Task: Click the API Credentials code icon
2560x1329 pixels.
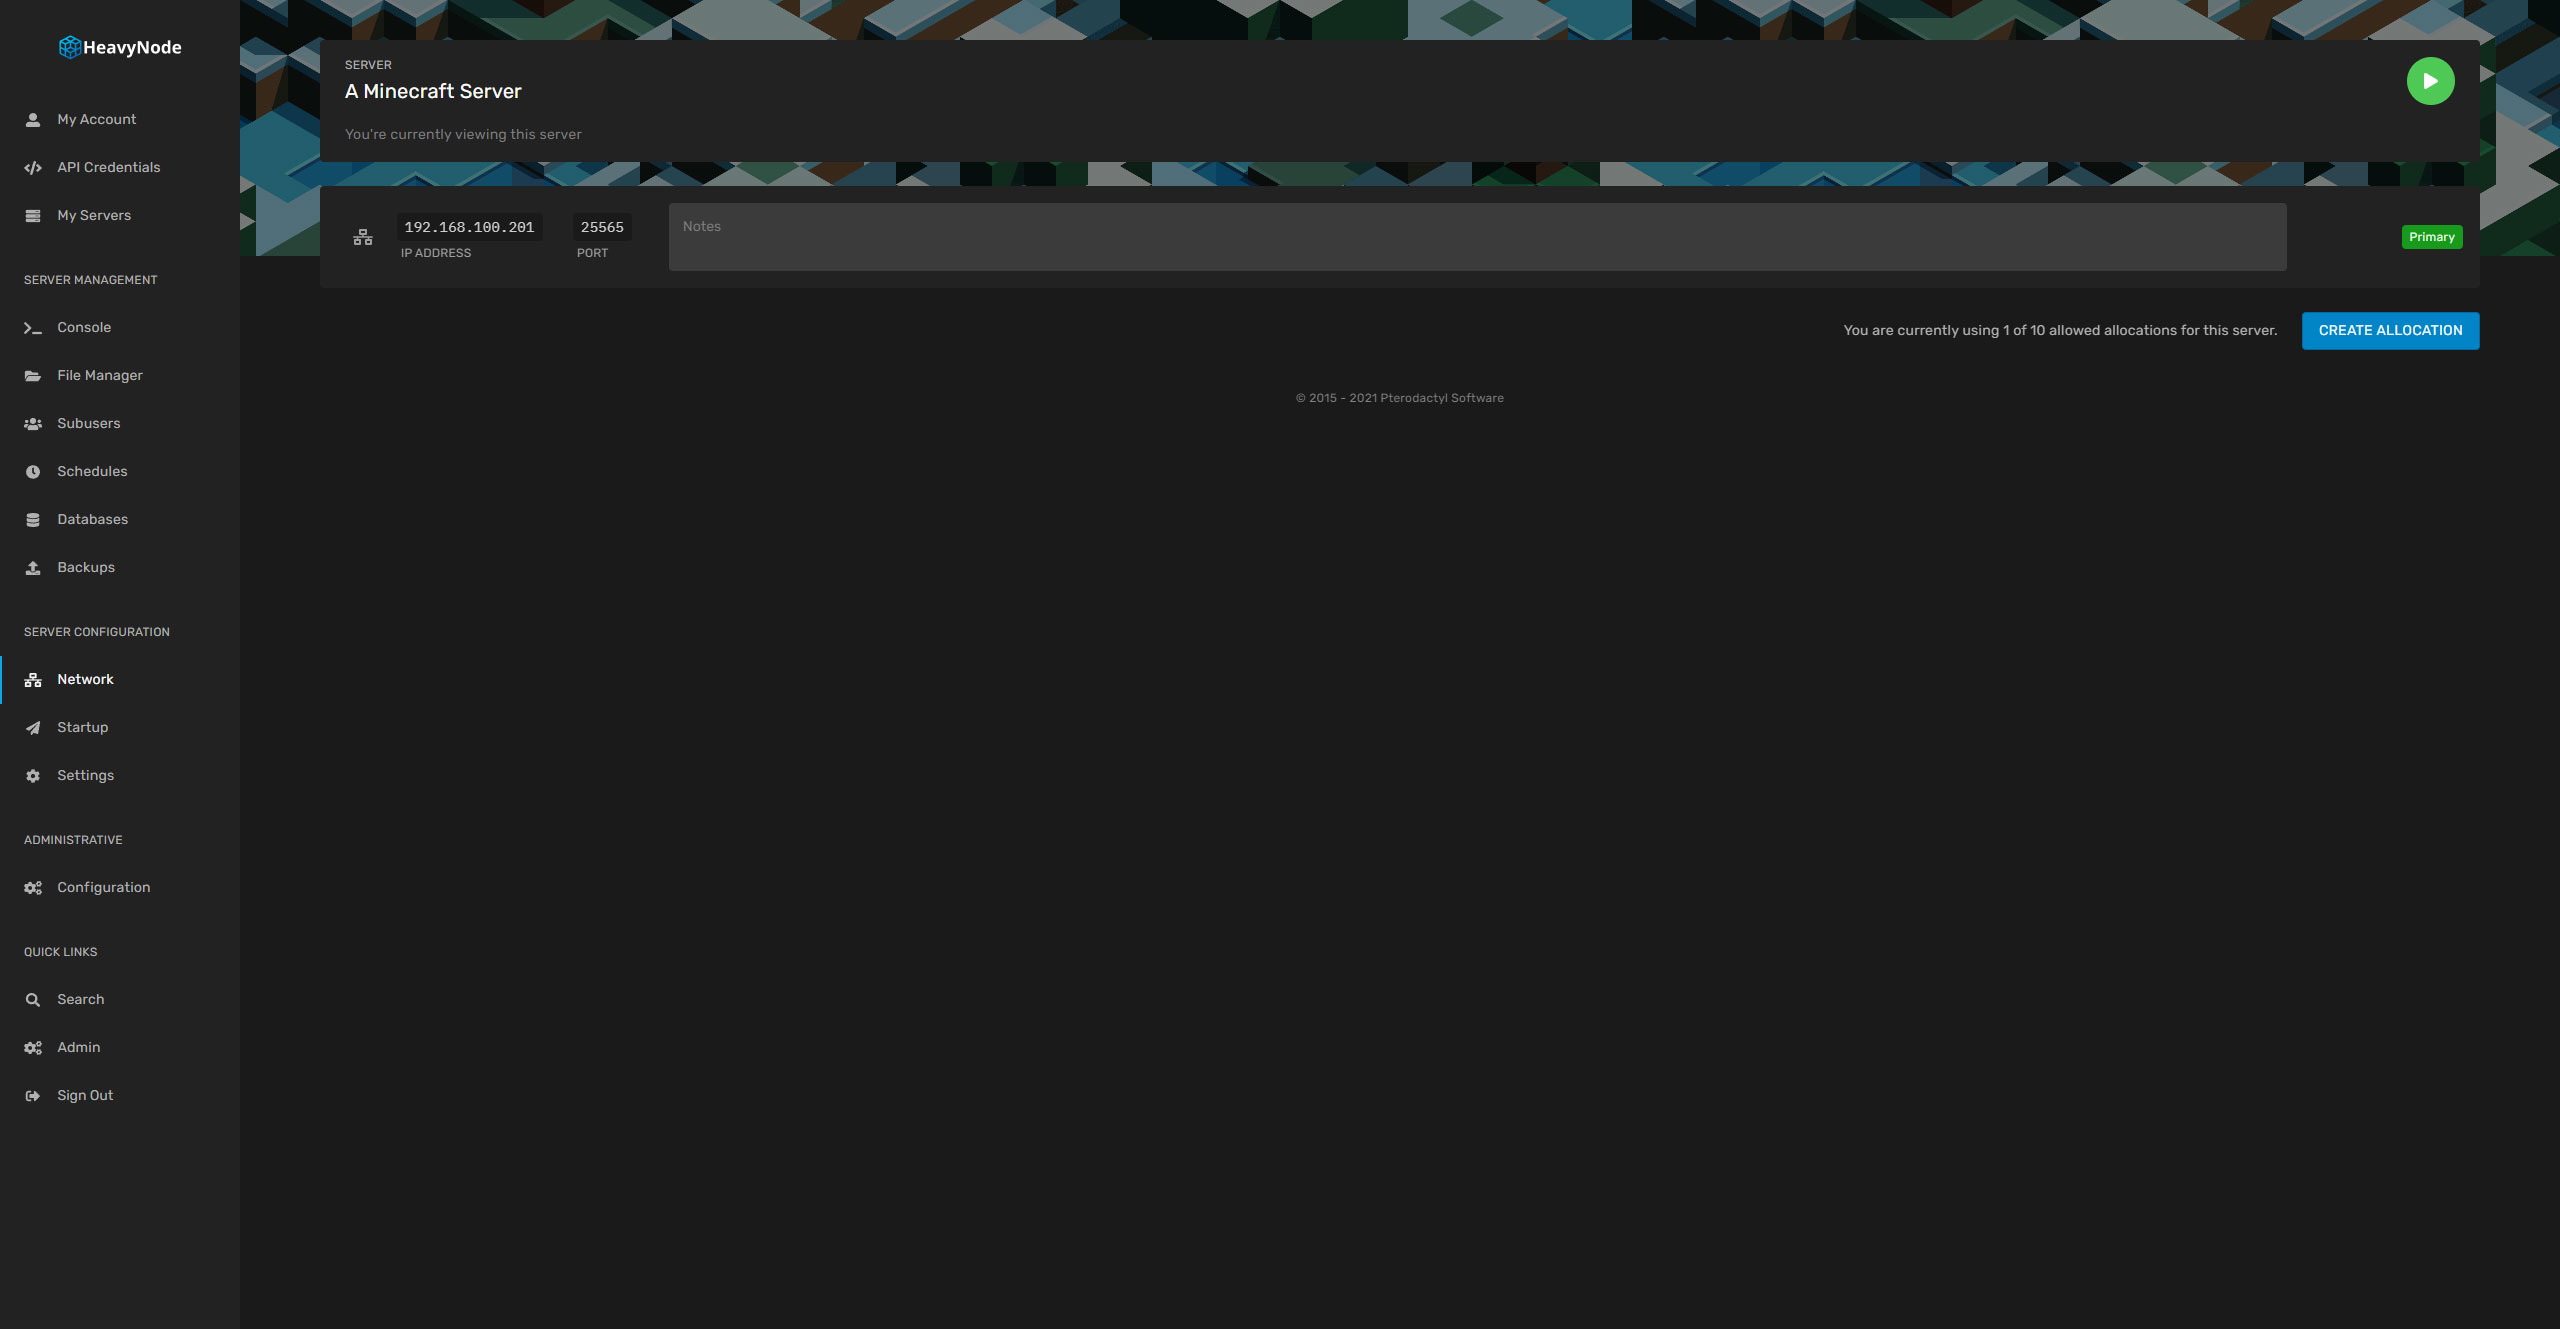Action: pos(33,167)
